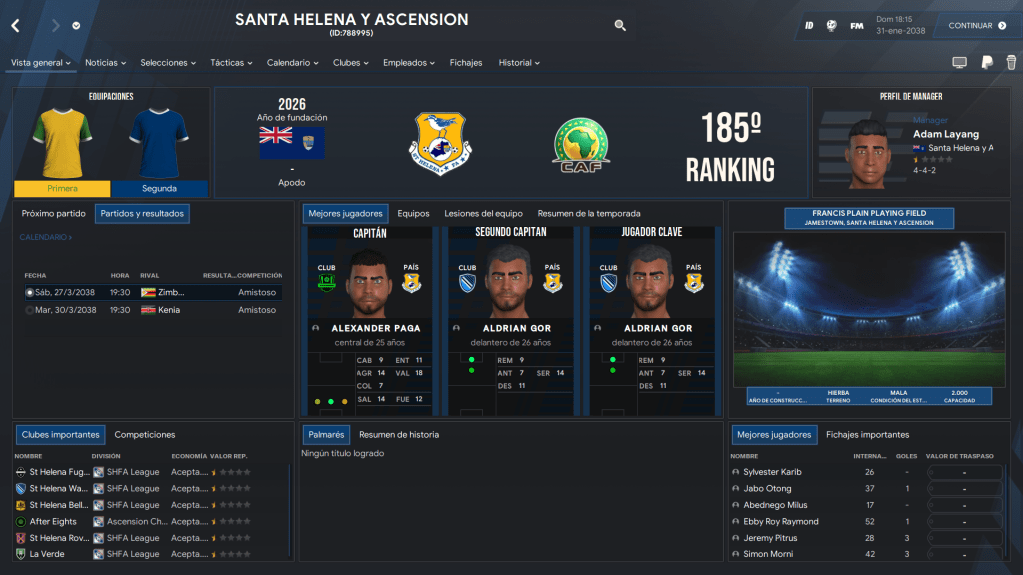Expand the Selecciones dropdown menu
Screen dimensions: 1023x575
tap(168, 63)
